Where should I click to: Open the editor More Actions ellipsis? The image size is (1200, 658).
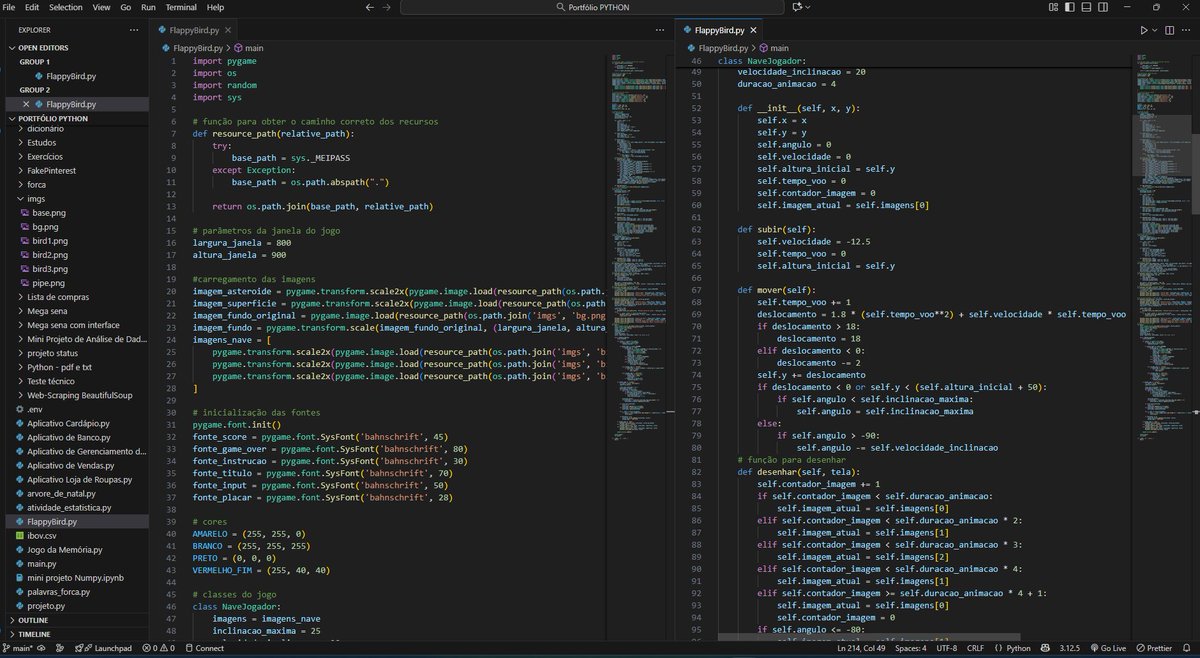(1187, 31)
